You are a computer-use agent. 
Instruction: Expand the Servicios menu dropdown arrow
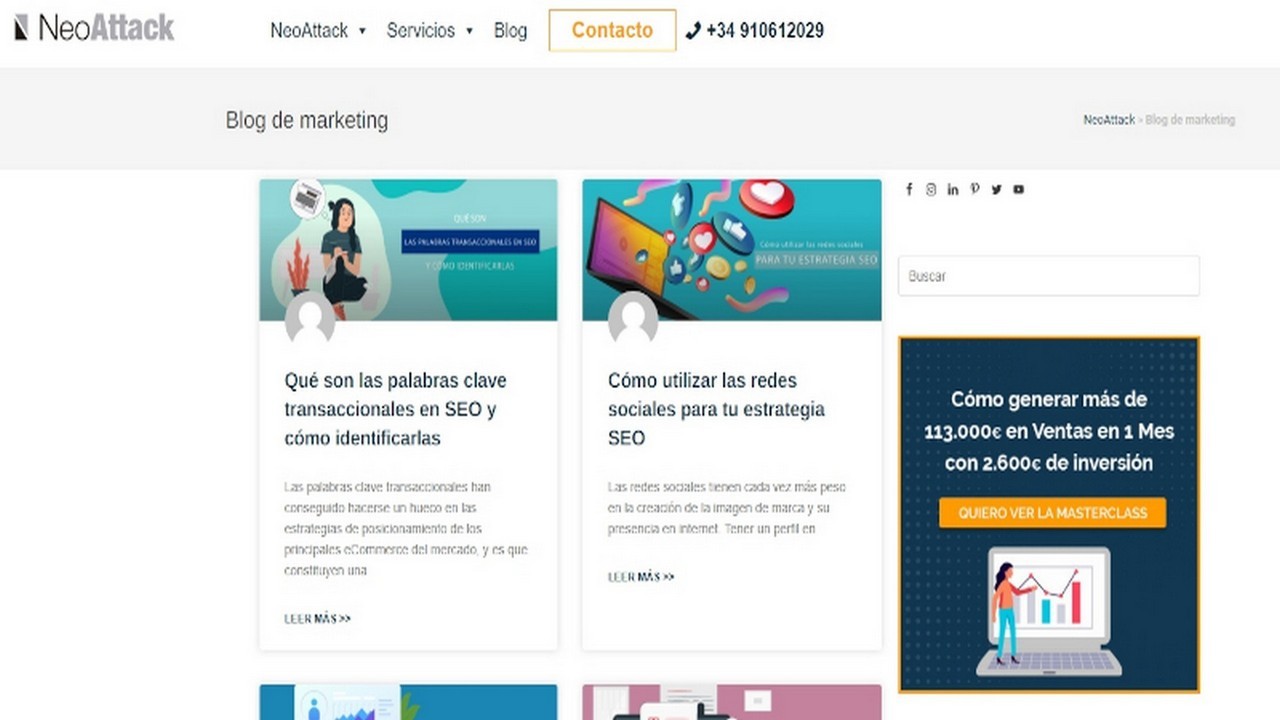469,31
